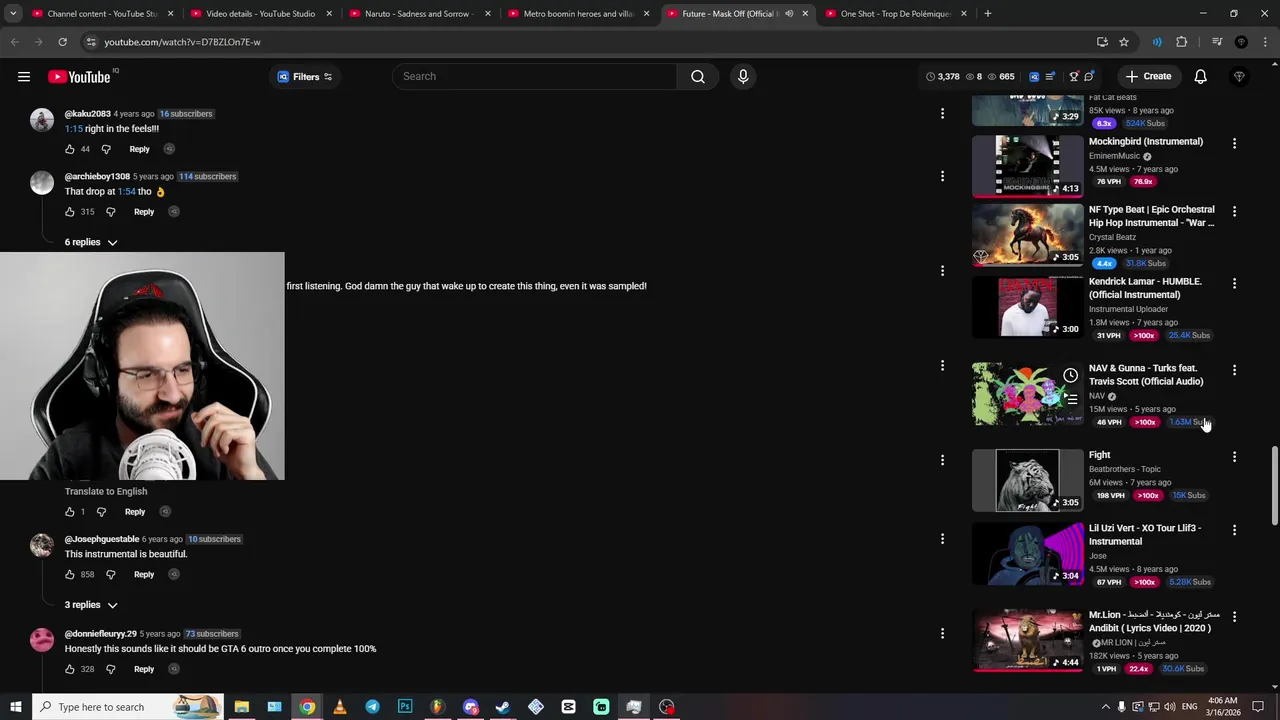Open the Windows Start menu
This screenshot has height=720, width=1280.
[16, 707]
